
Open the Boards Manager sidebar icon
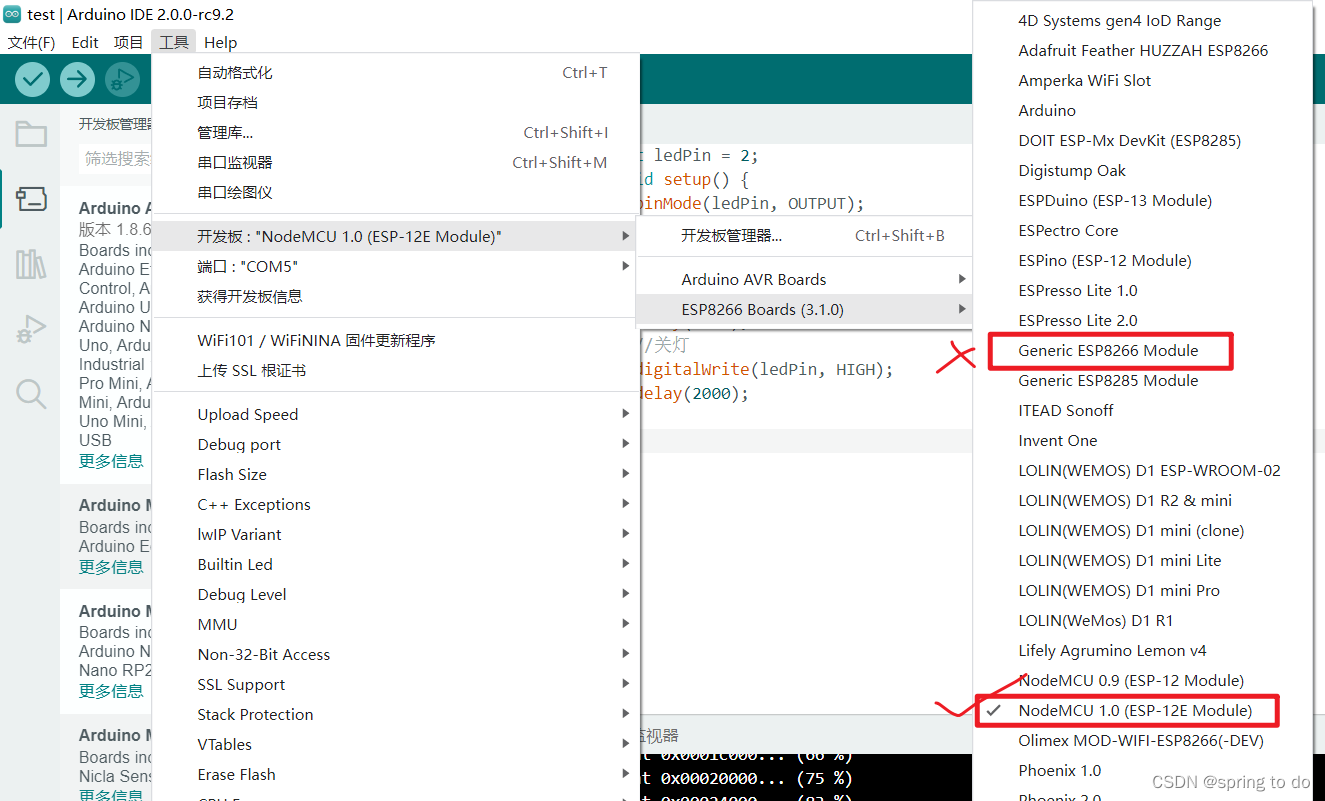(x=31, y=199)
